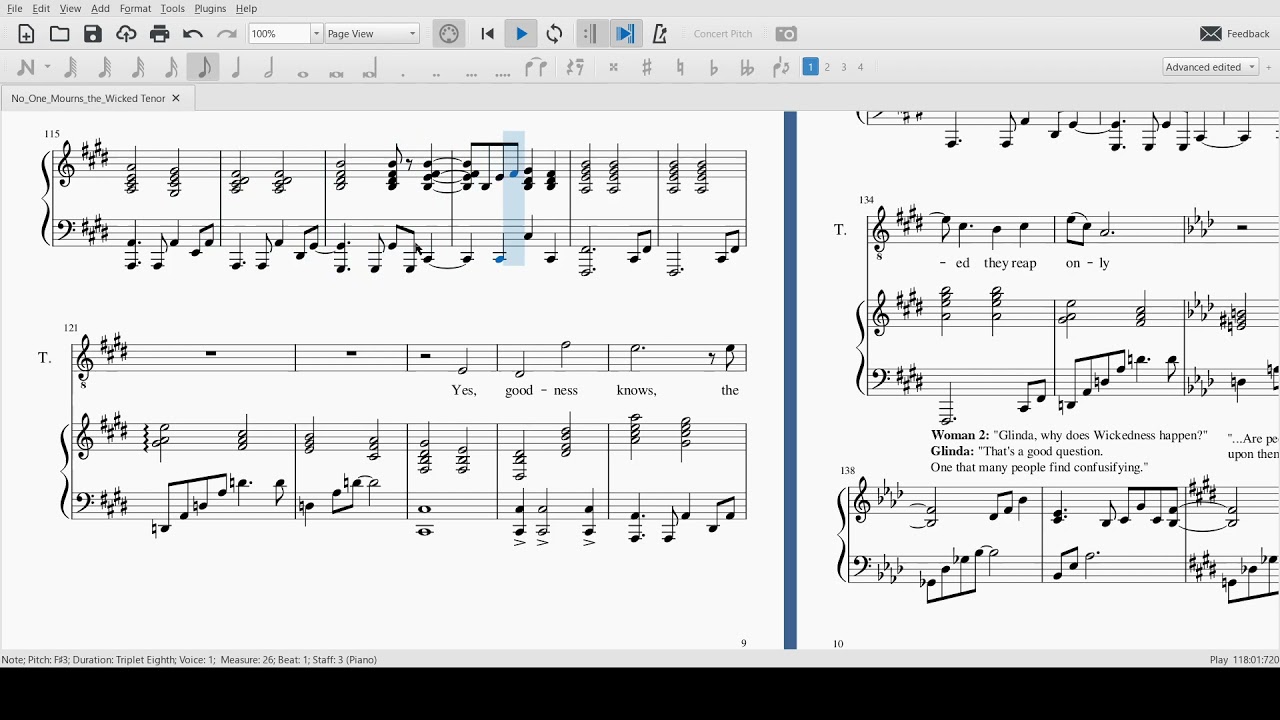Image resolution: width=1280 pixels, height=720 pixels.
Task: Rewind playback to start
Action: (x=488, y=34)
